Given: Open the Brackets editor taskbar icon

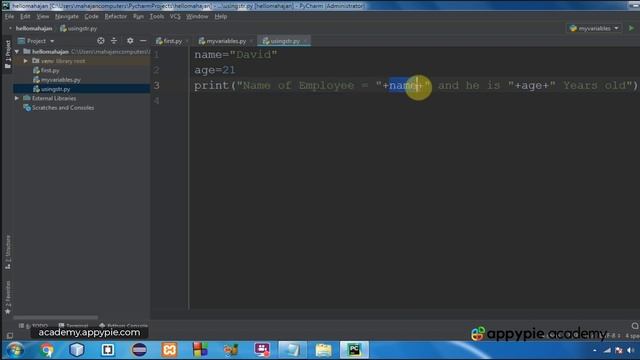Looking at the screenshot, I should click(x=108, y=350).
